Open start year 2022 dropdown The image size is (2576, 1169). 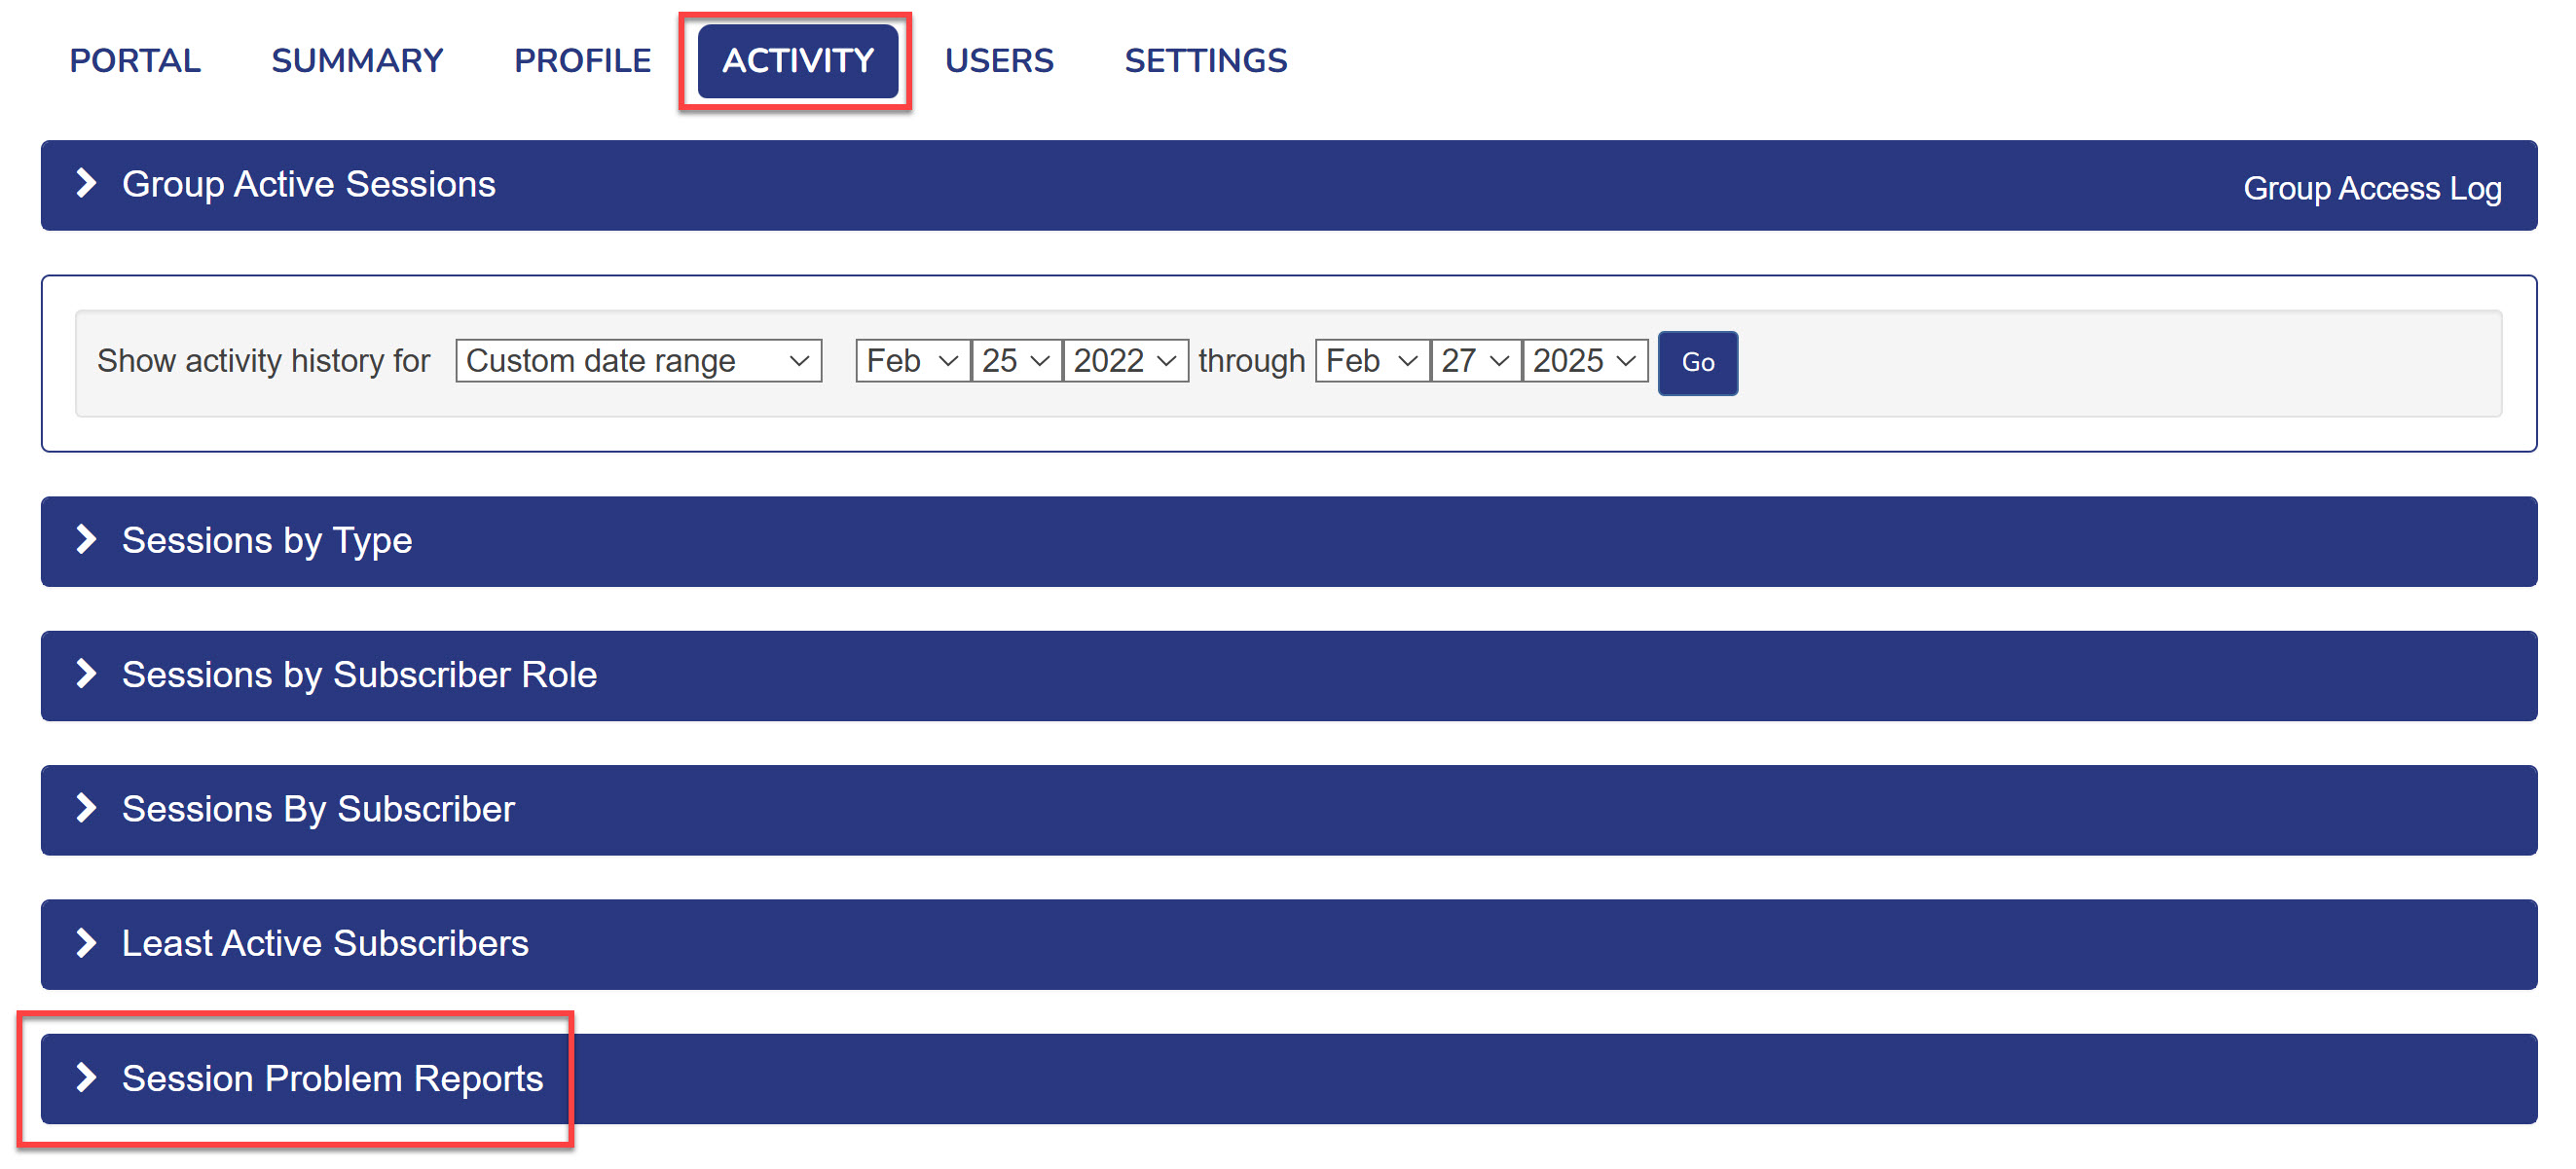click(x=1124, y=361)
